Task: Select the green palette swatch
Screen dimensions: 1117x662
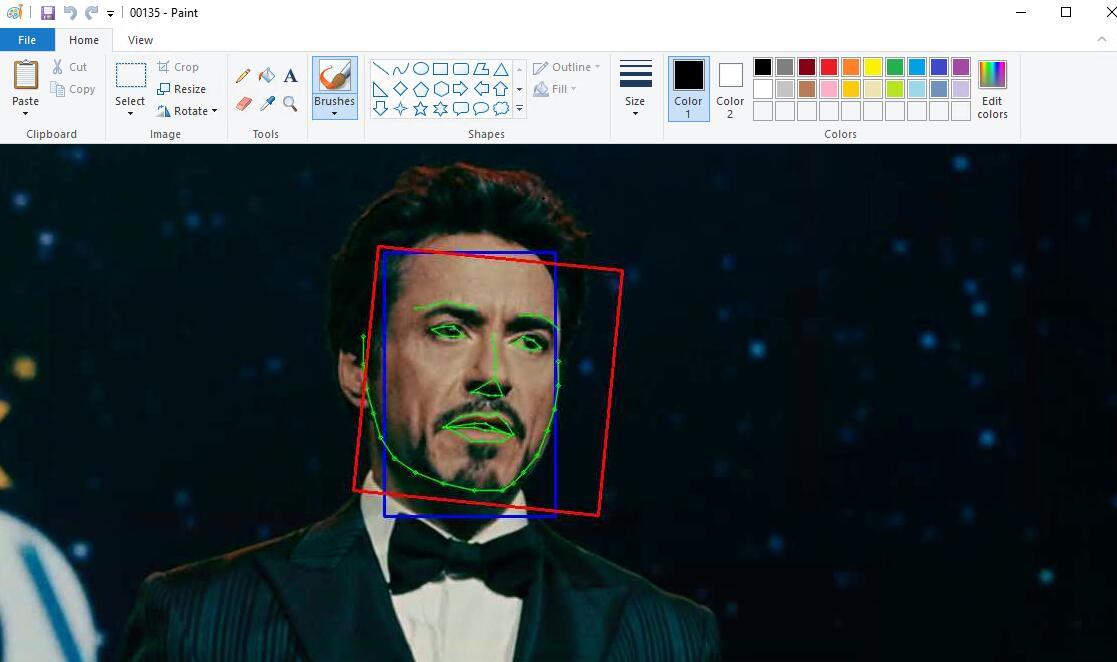Action: point(895,67)
